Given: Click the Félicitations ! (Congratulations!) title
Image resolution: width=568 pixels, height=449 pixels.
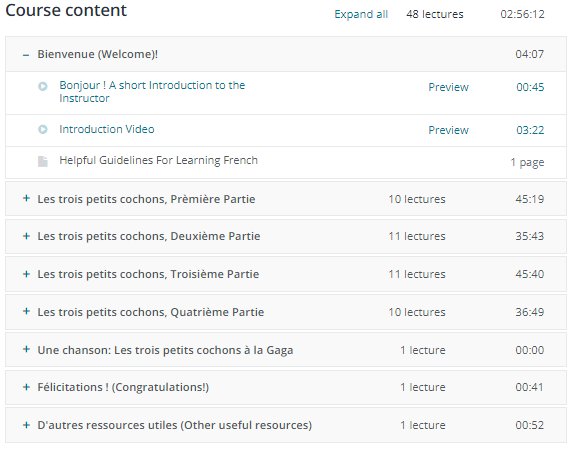Looking at the screenshot, I should click(x=123, y=387).
